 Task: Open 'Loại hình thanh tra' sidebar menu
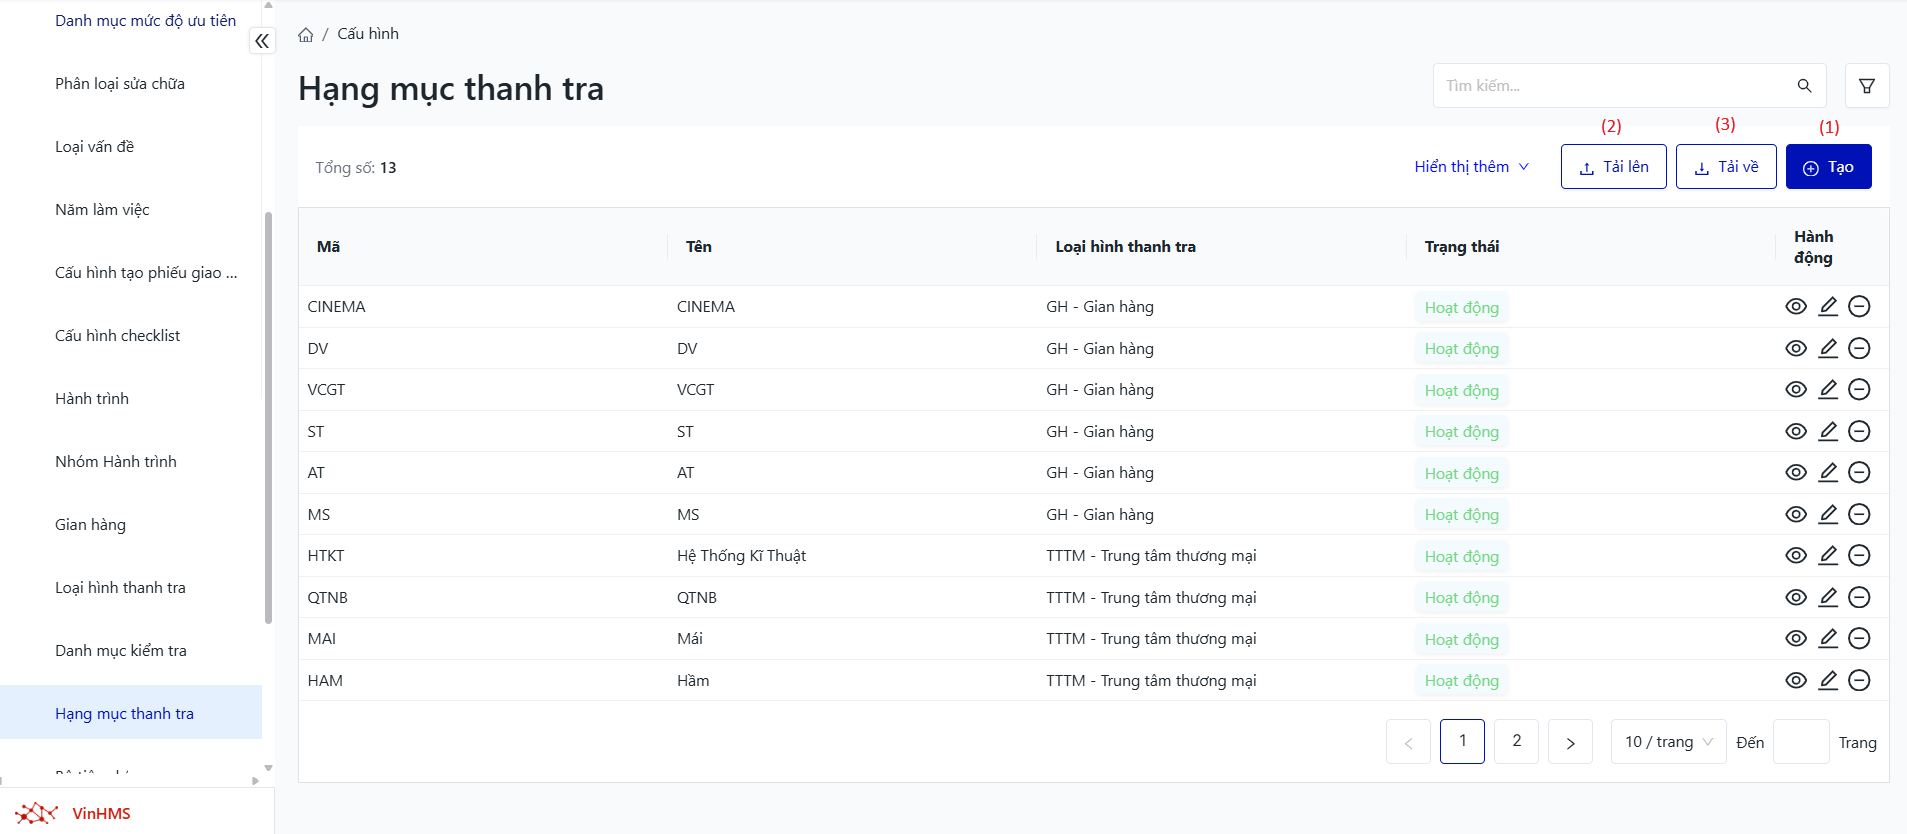pyautogui.click(x=120, y=588)
